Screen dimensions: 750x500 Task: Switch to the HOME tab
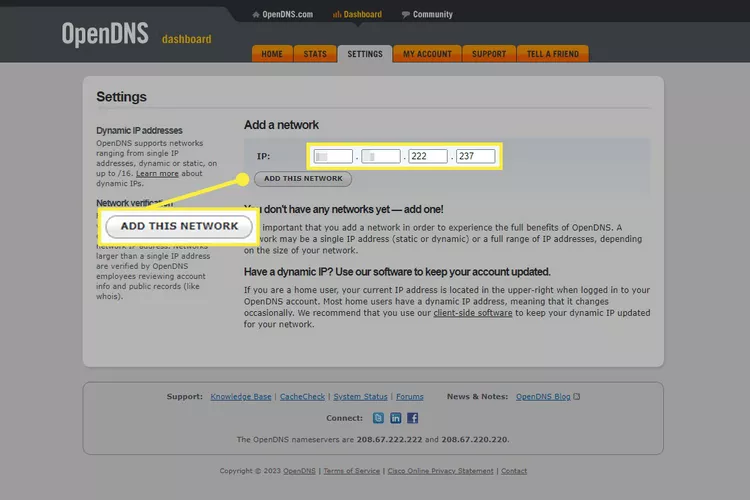272,54
